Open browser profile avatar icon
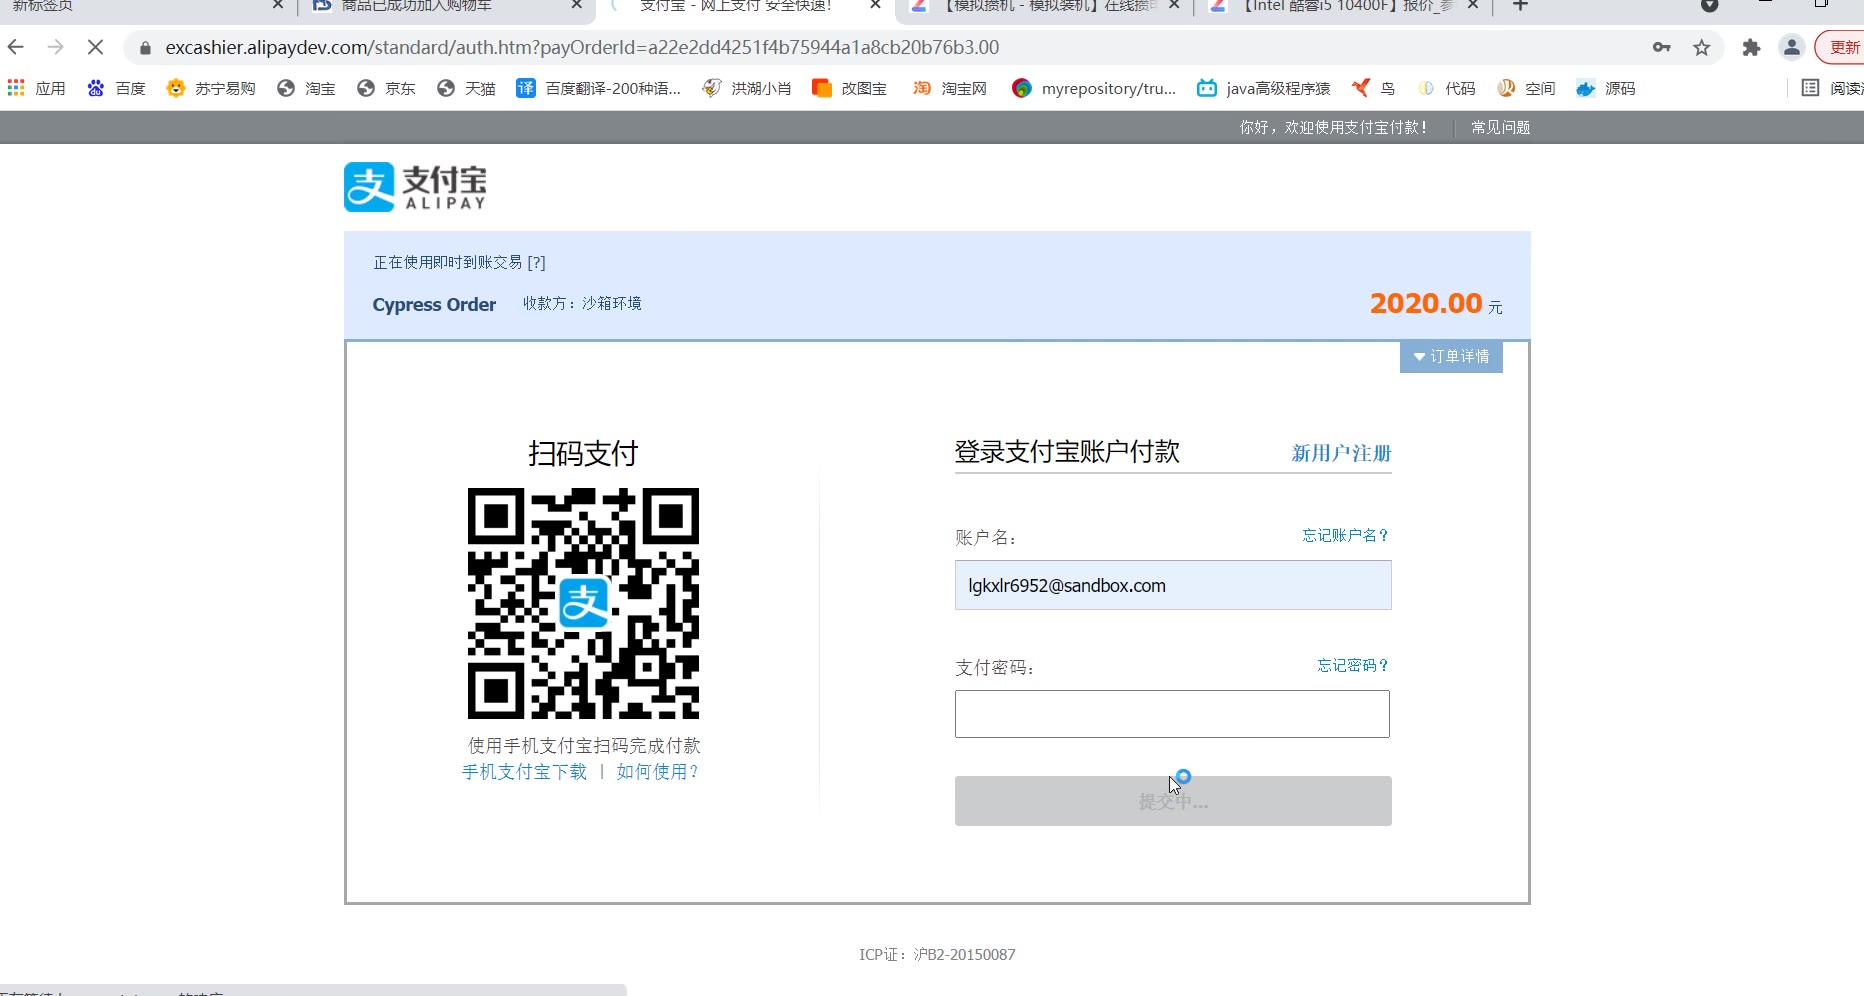Viewport: 1864px width, 996px height. point(1791,47)
